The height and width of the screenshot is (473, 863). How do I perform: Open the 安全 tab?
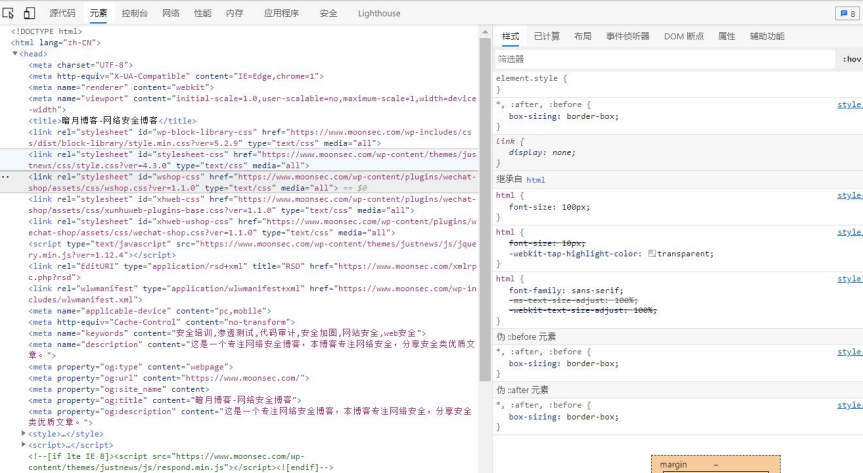coord(329,13)
